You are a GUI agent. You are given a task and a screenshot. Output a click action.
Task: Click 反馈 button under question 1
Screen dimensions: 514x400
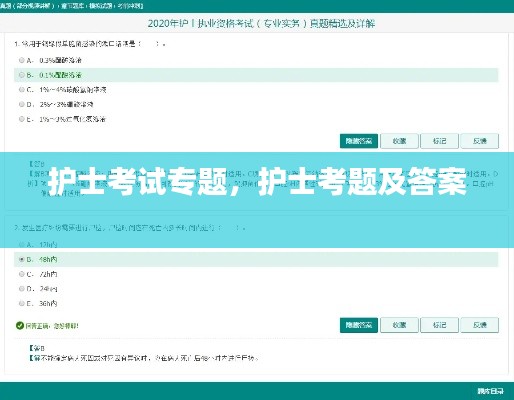480,141
